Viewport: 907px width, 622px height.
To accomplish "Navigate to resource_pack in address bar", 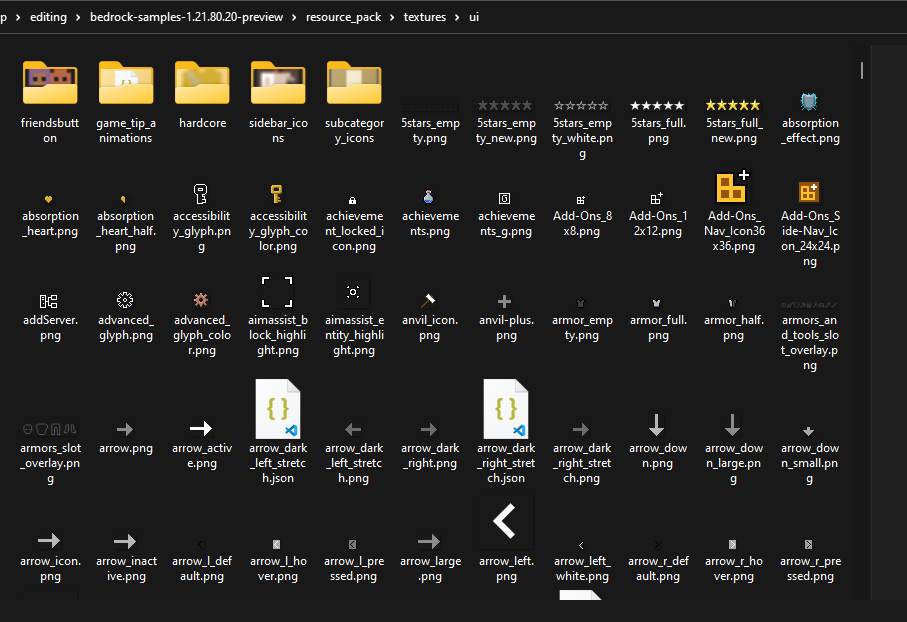I will pos(344,17).
